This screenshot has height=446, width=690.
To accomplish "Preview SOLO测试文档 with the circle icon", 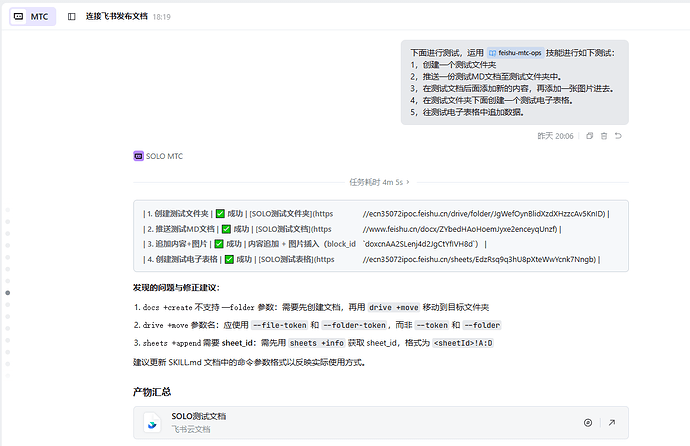I will click(x=588, y=423).
